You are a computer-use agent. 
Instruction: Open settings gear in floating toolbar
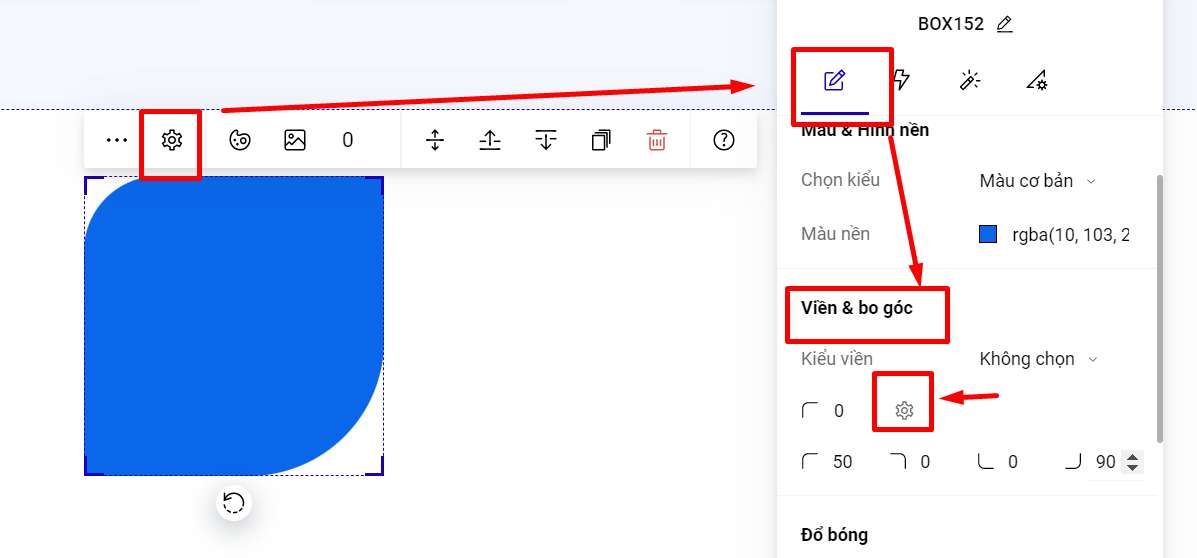(172, 140)
